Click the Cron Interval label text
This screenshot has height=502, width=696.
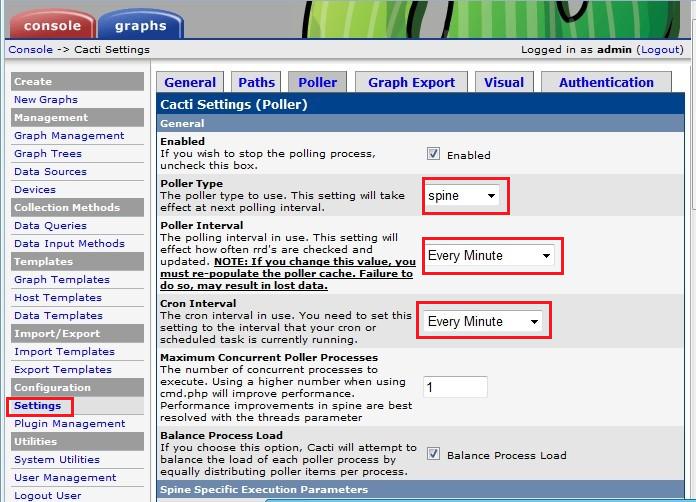tap(198, 304)
